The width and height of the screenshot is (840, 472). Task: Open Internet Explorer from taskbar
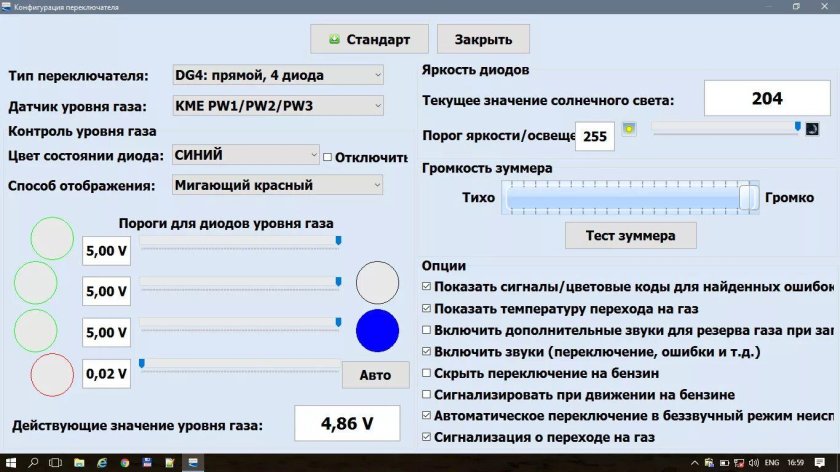pos(102,462)
